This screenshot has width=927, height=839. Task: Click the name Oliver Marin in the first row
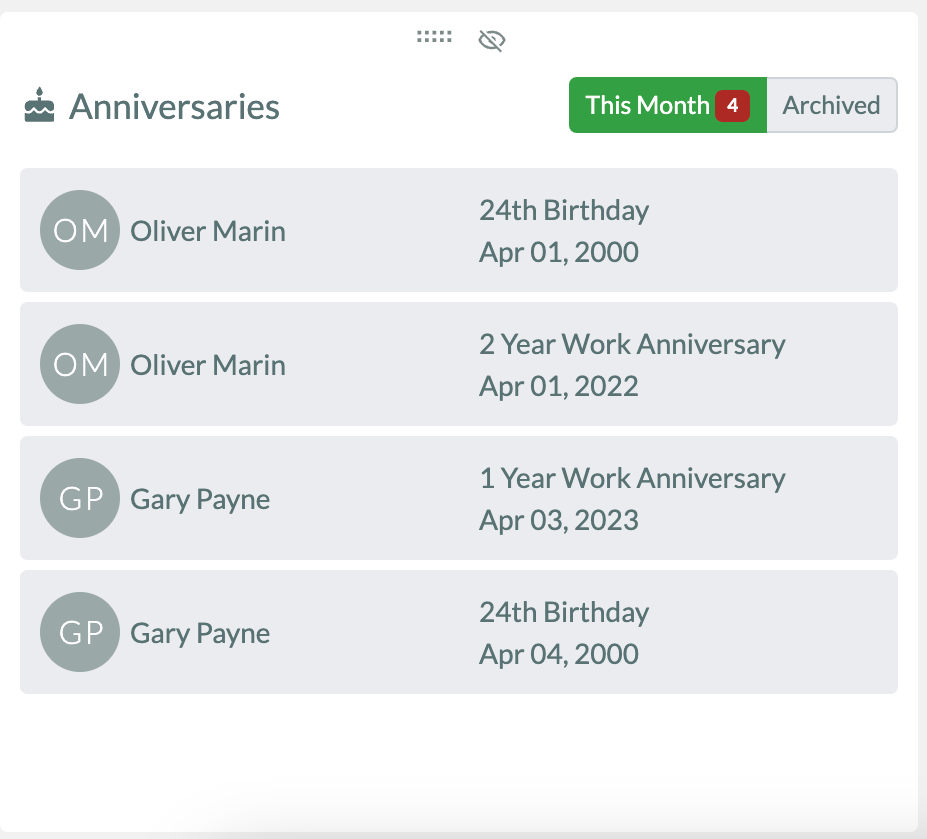207,230
